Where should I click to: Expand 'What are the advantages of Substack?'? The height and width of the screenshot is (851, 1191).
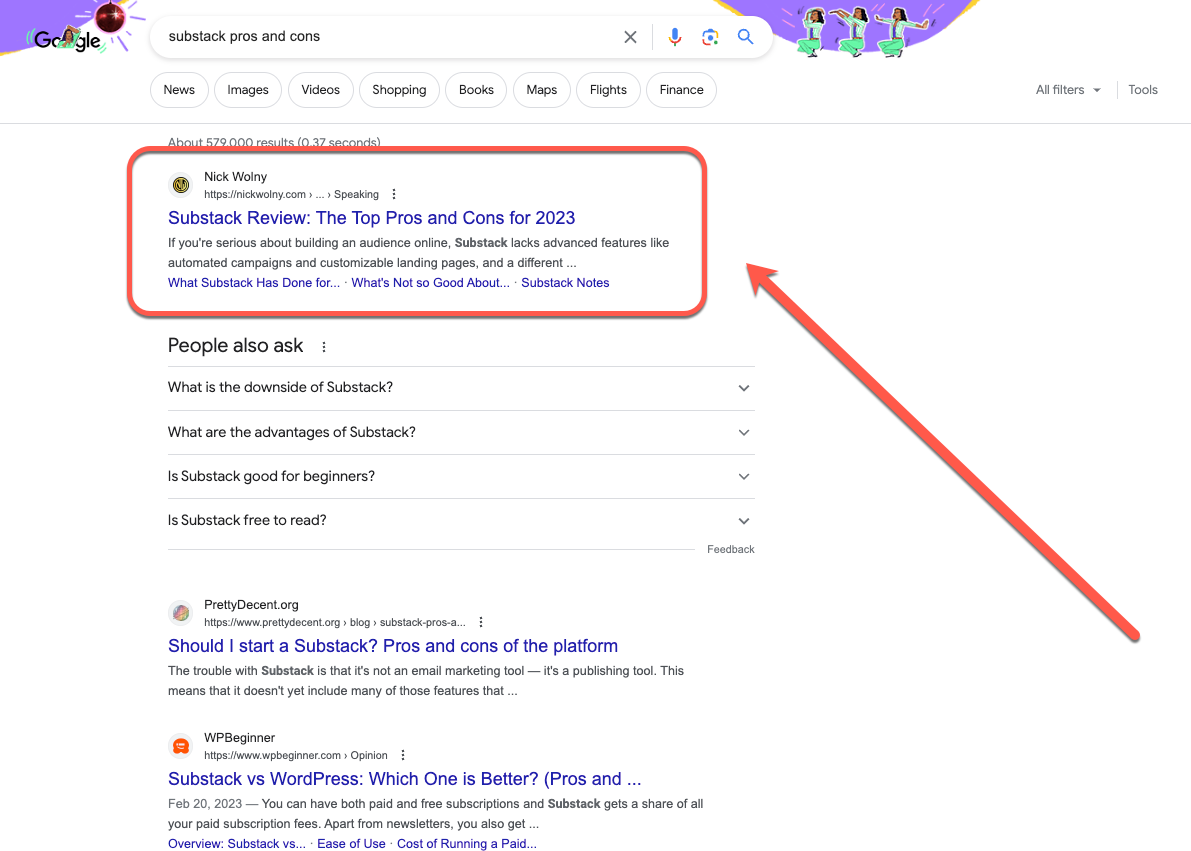(461, 432)
